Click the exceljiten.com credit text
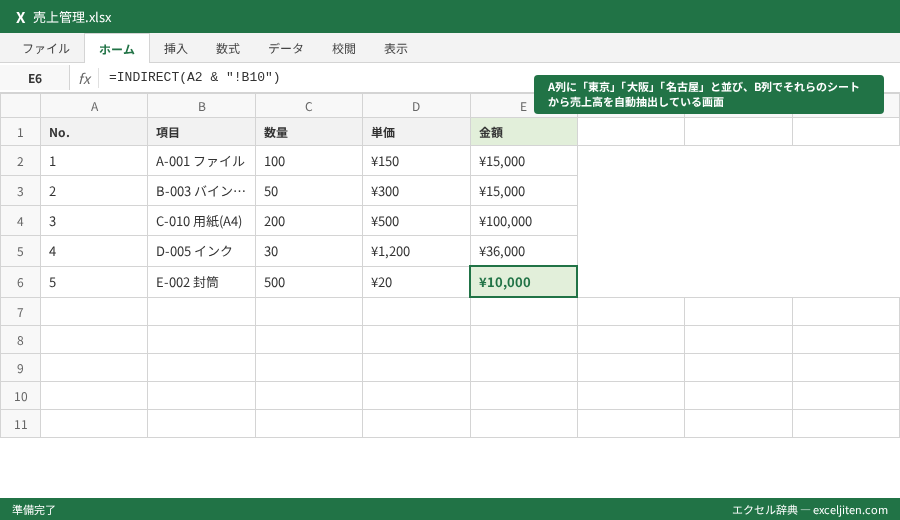 tap(809, 510)
